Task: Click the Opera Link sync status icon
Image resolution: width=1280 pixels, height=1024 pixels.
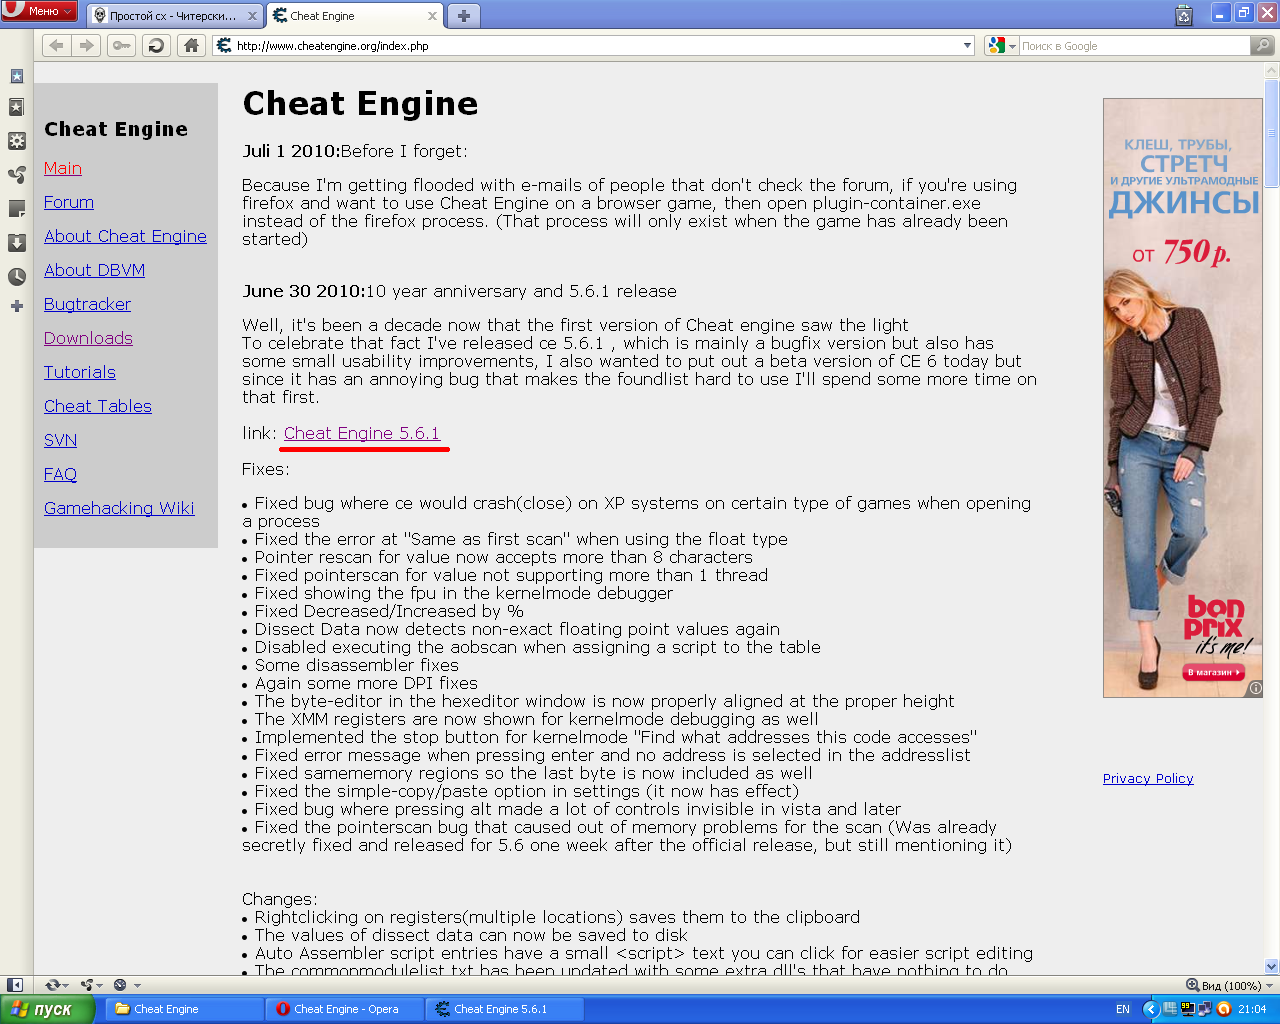Action: pos(53,985)
